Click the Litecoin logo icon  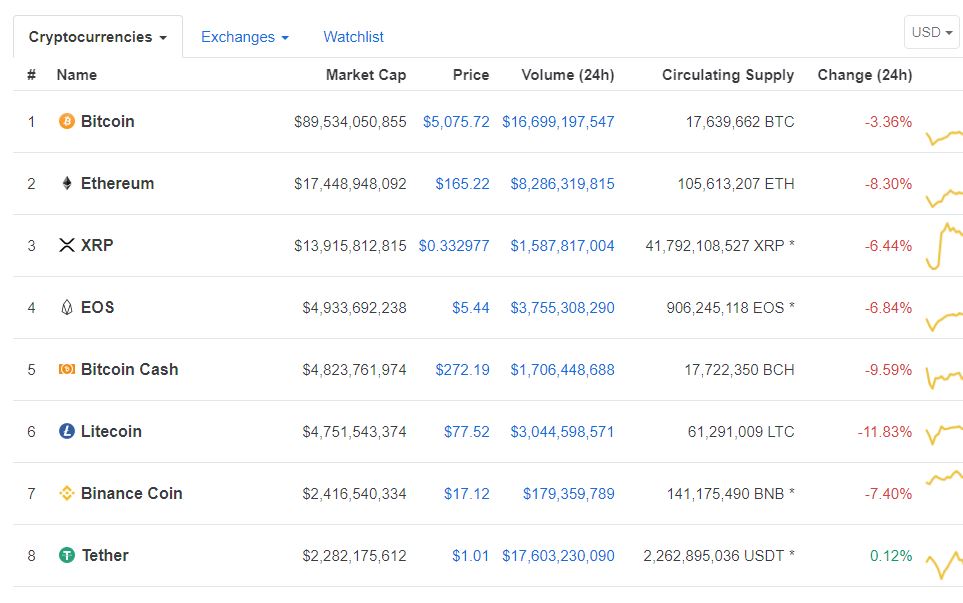(x=67, y=432)
